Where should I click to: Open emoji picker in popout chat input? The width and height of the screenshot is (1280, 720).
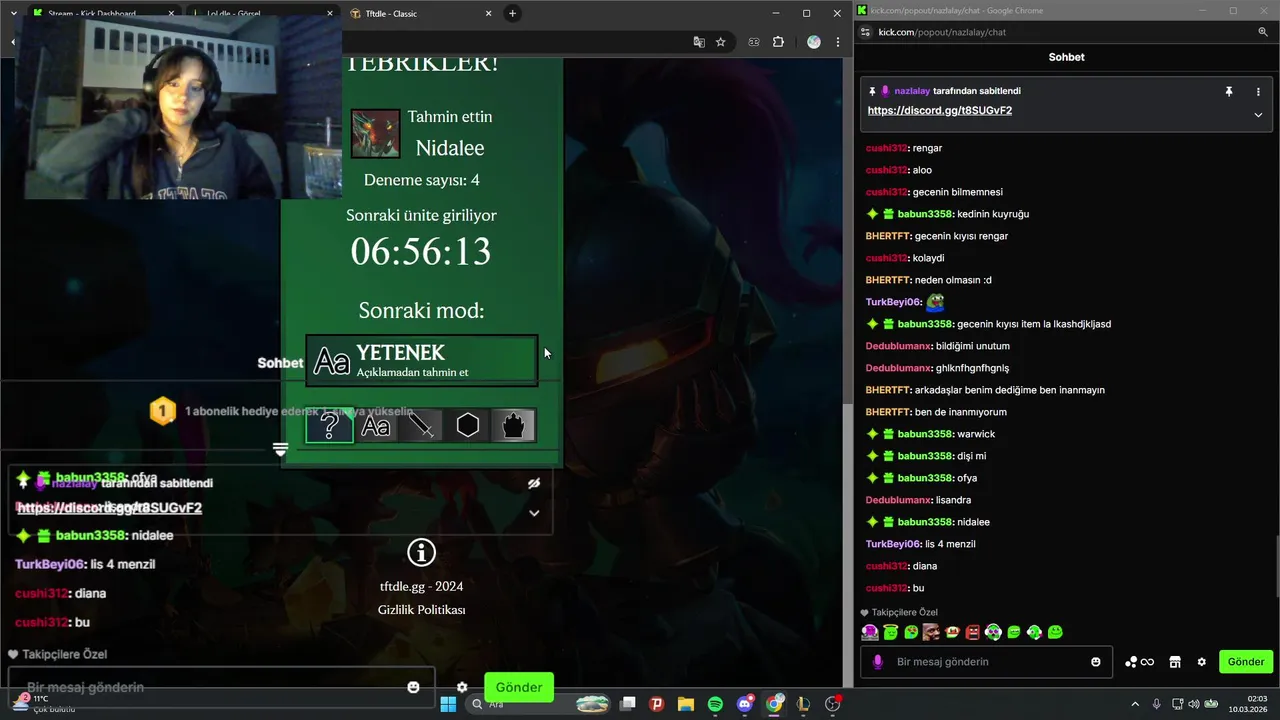coord(1096,662)
